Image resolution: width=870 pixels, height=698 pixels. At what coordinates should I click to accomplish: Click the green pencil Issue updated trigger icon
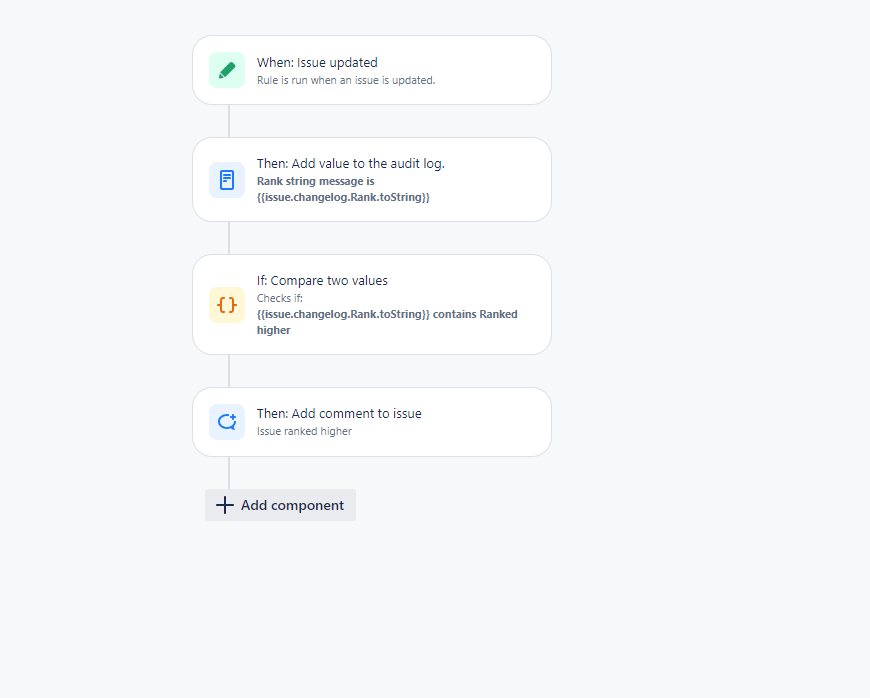[x=227, y=70]
